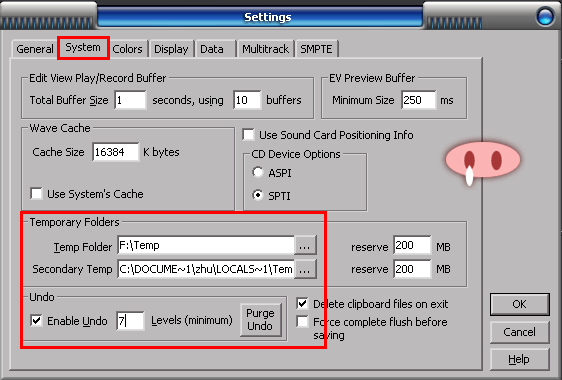Confirm settings with OK button
Screen dimensions: 562x380
tap(519, 304)
